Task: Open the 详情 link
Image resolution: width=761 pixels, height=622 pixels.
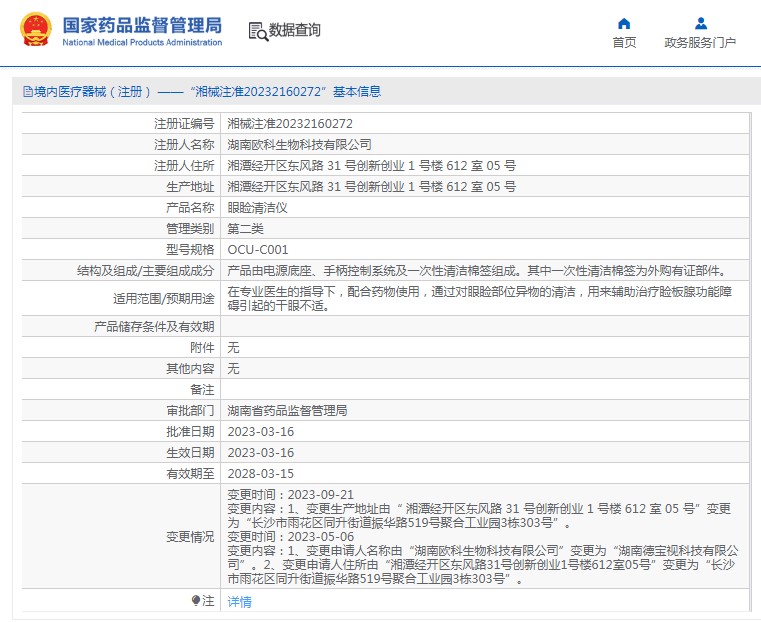Action: [239, 601]
